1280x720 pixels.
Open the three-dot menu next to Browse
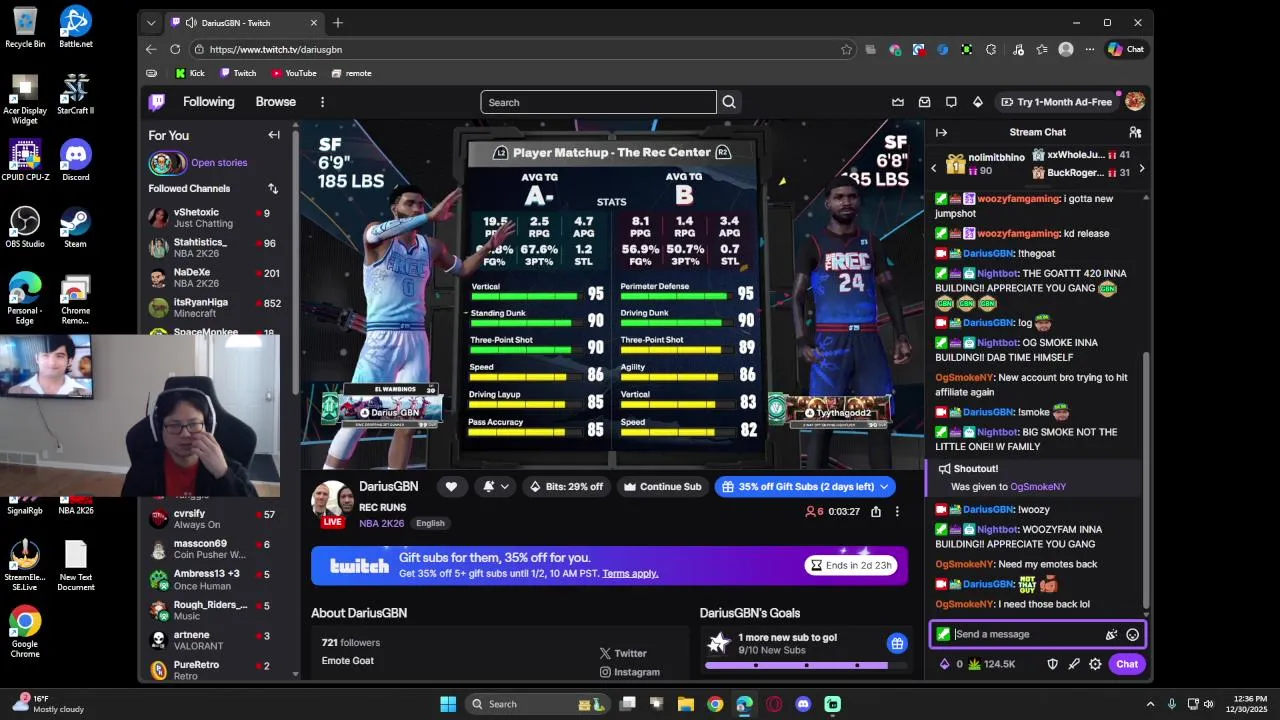(322, 102)
